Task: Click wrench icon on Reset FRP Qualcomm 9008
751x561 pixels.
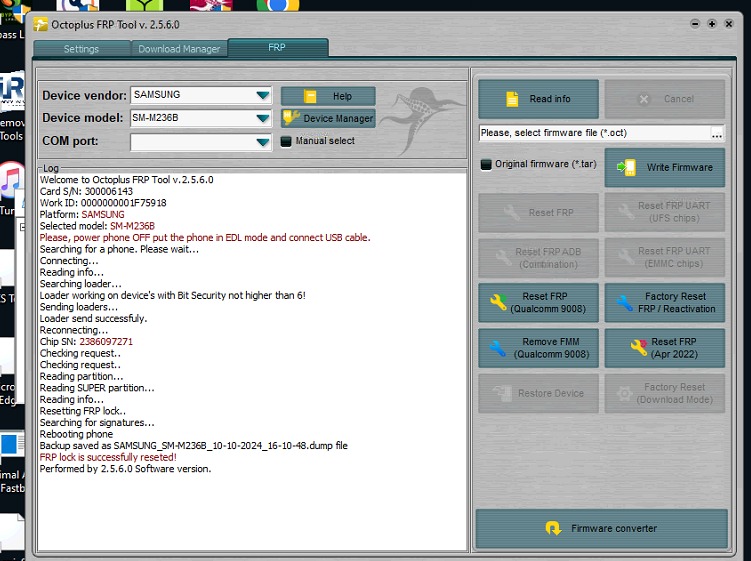Action: pyautogui.click(x=498, y=303)
